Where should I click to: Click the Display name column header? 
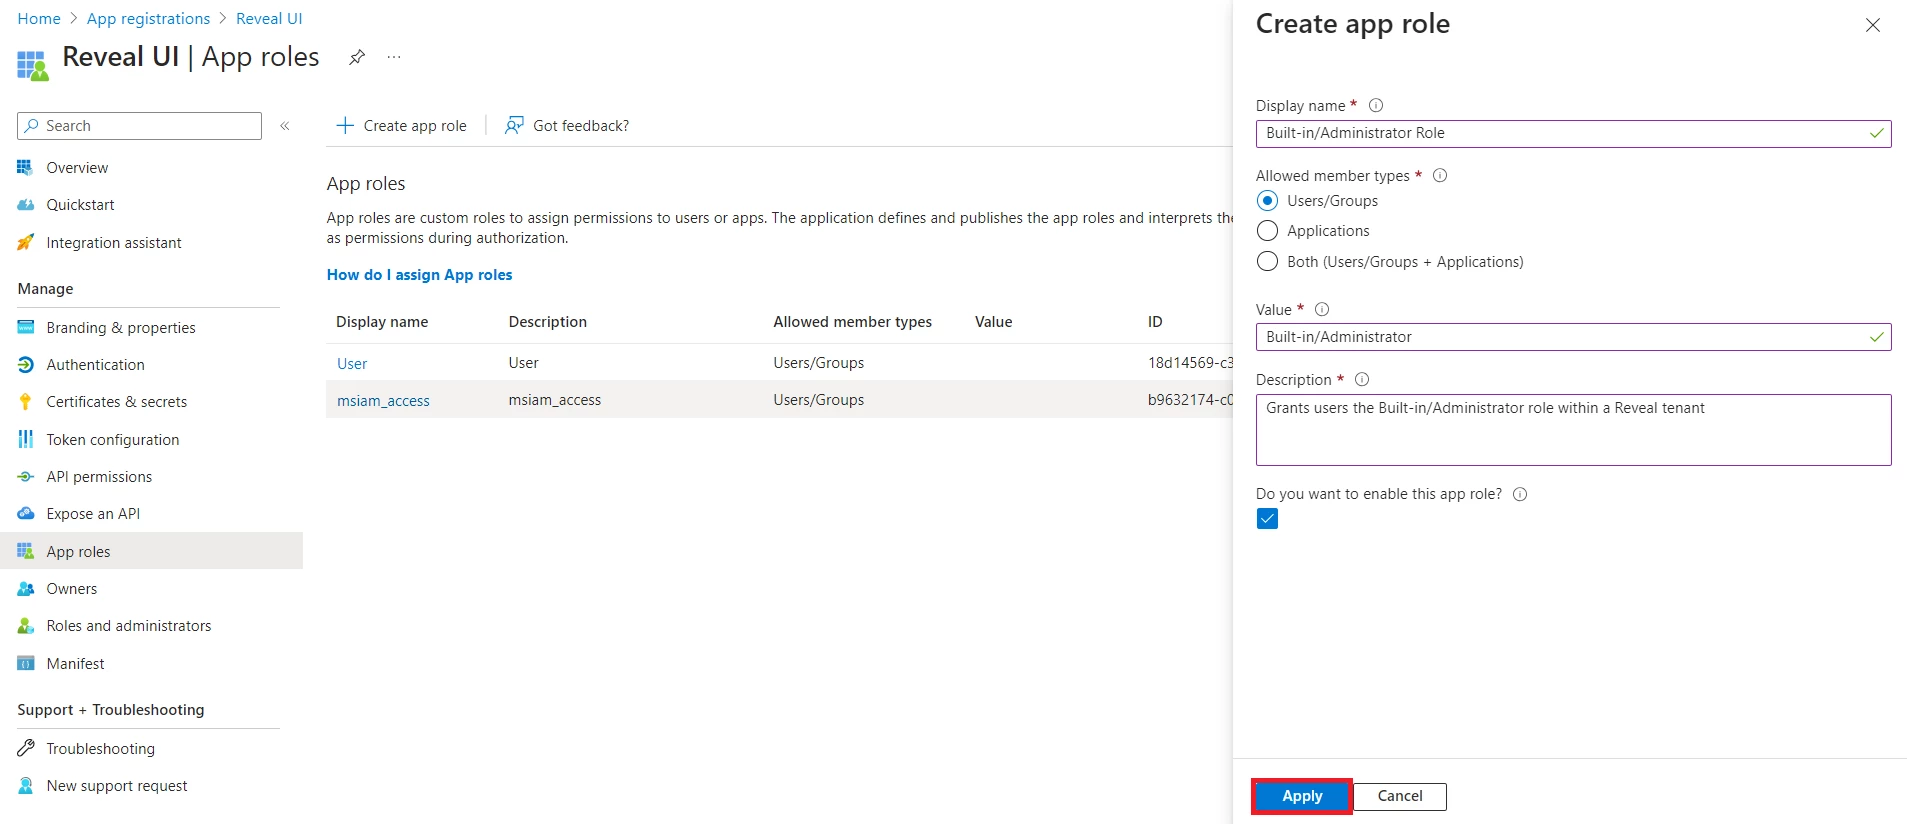(x=382, y=322)
